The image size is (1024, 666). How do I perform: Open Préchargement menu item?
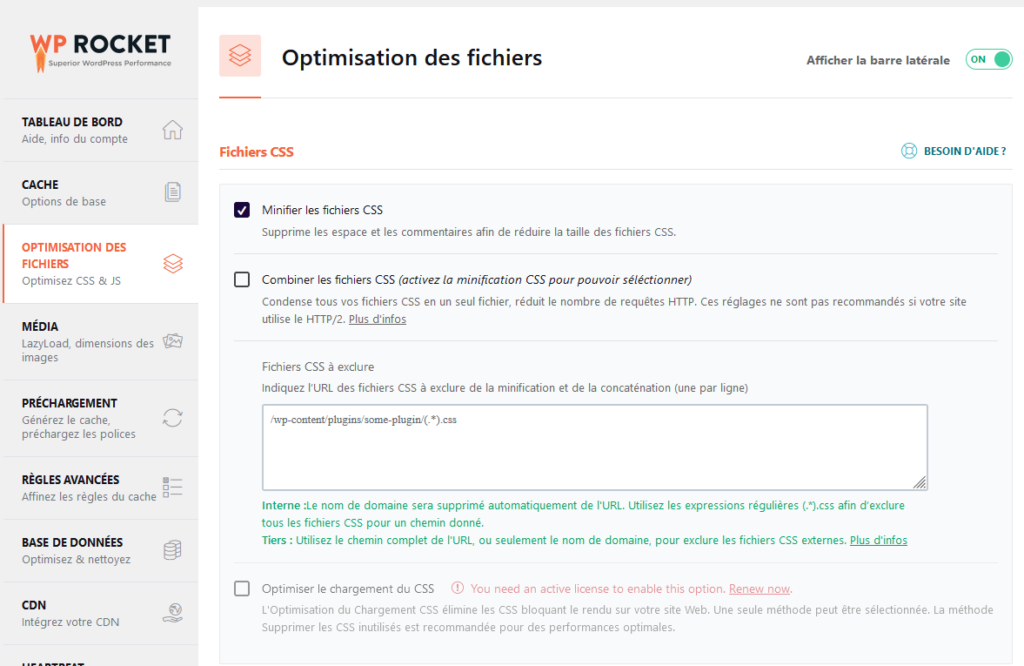coord(101,419)
